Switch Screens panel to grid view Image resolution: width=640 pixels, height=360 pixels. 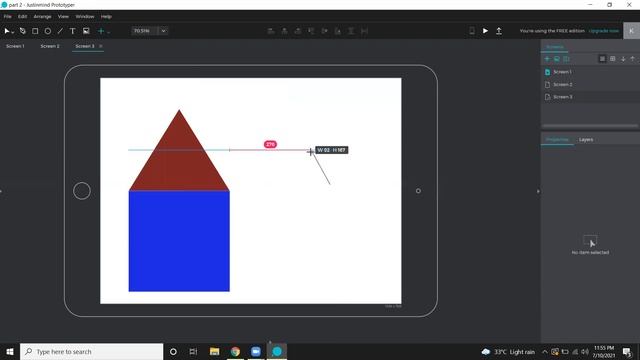(x=613, y=59)
